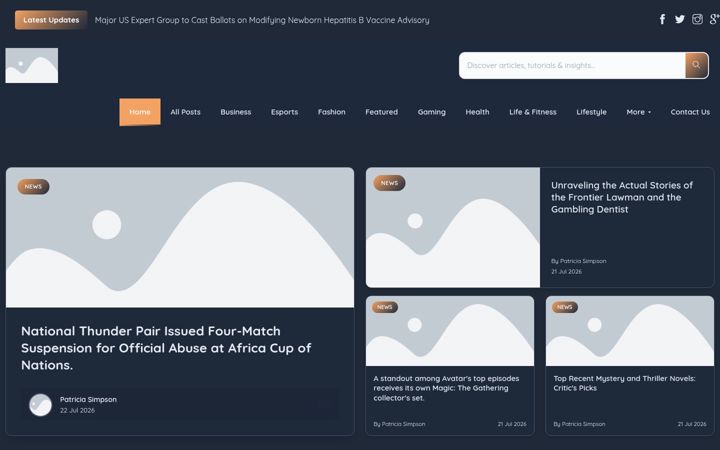Click the Latest Updates badge
720x450 pixels.
click(51, 20)
